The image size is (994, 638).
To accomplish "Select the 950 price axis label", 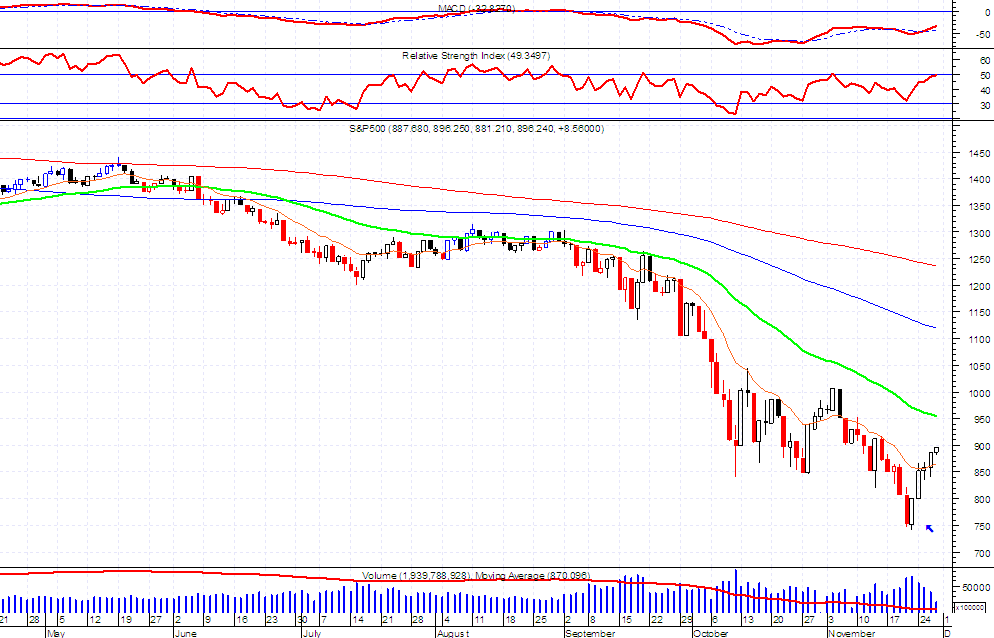I will pos(981,420).
